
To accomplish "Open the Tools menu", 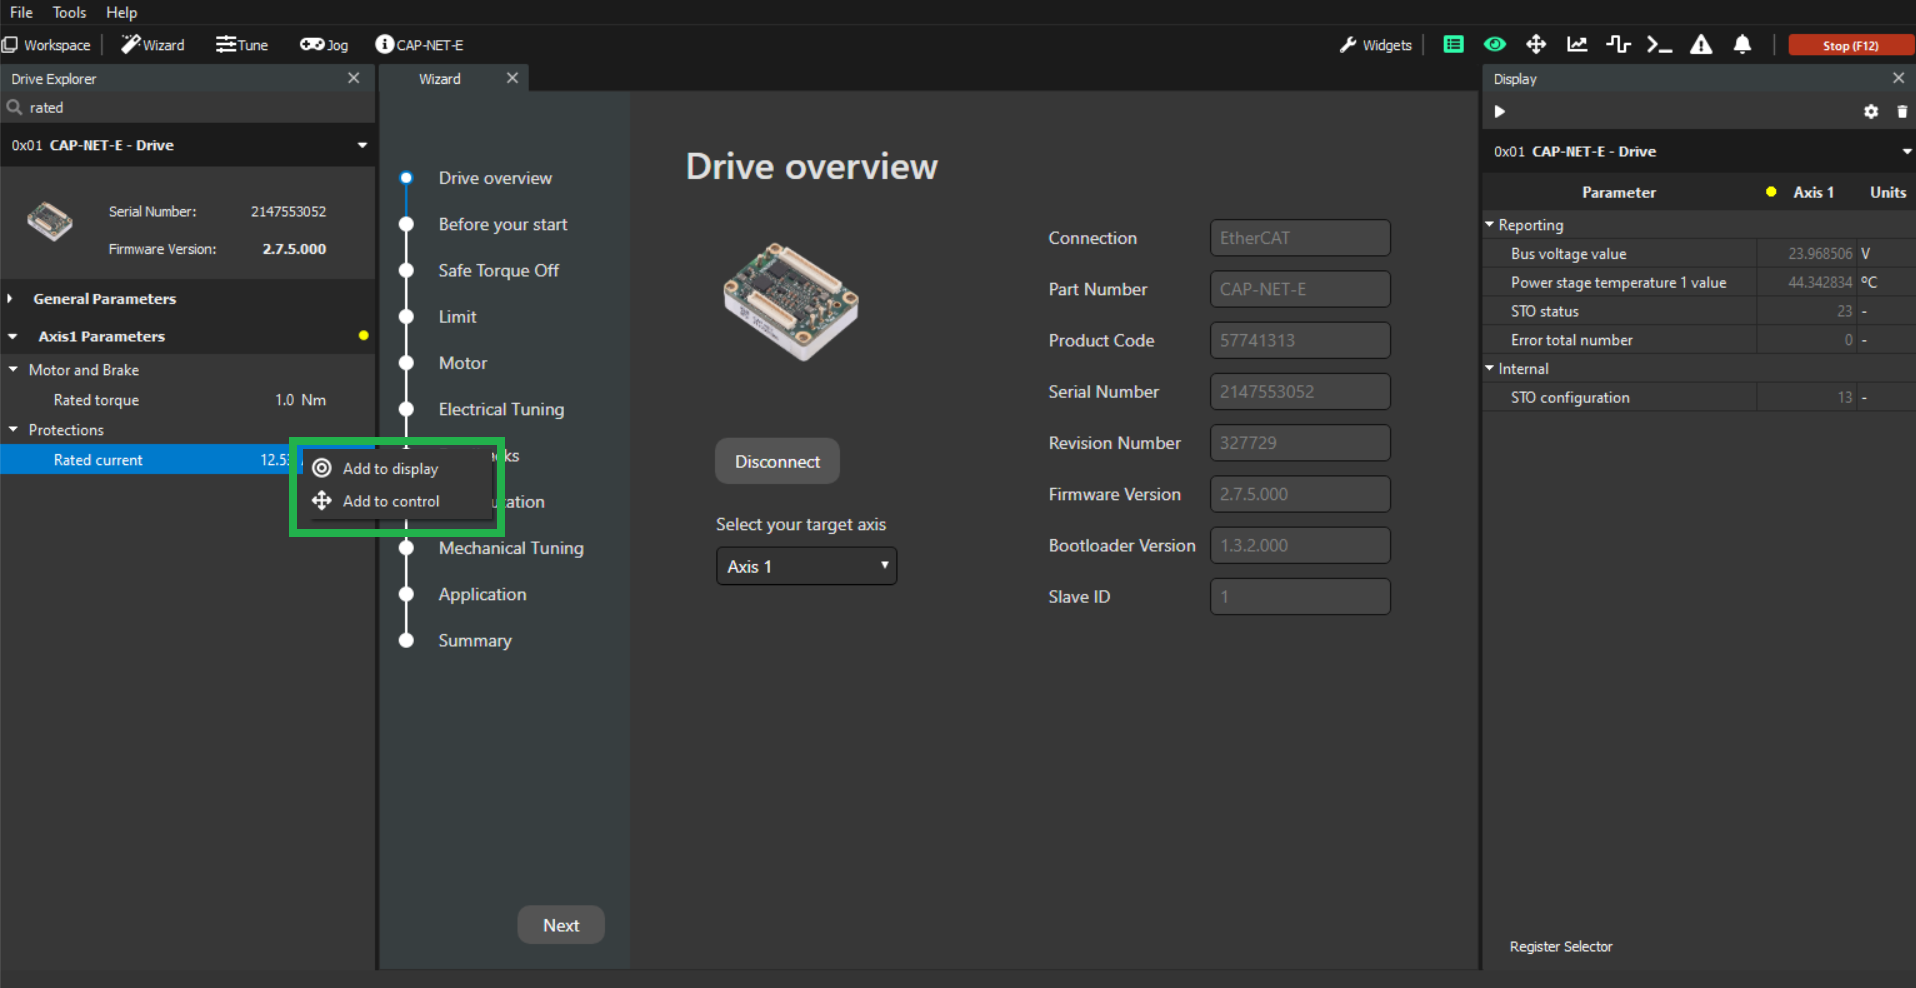I will click(x=69, y=12).
